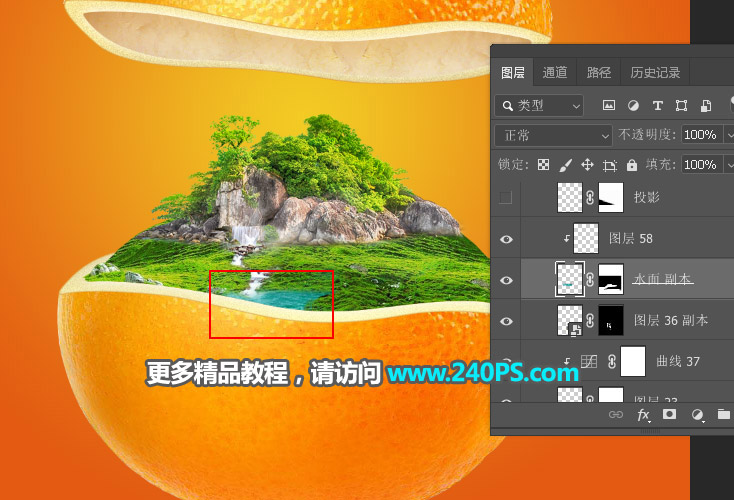The image size is (734, 500).
Task: Select the 曲线 37 white mask thumbnail
Action: [633, 361]
